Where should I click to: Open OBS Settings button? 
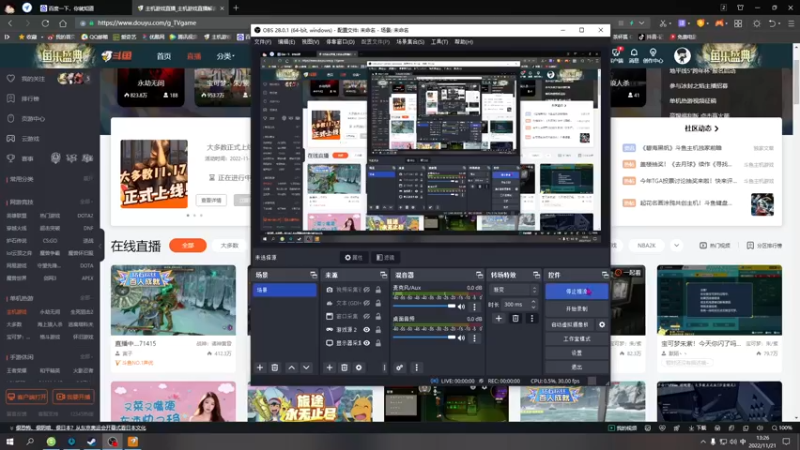point(577,353)
